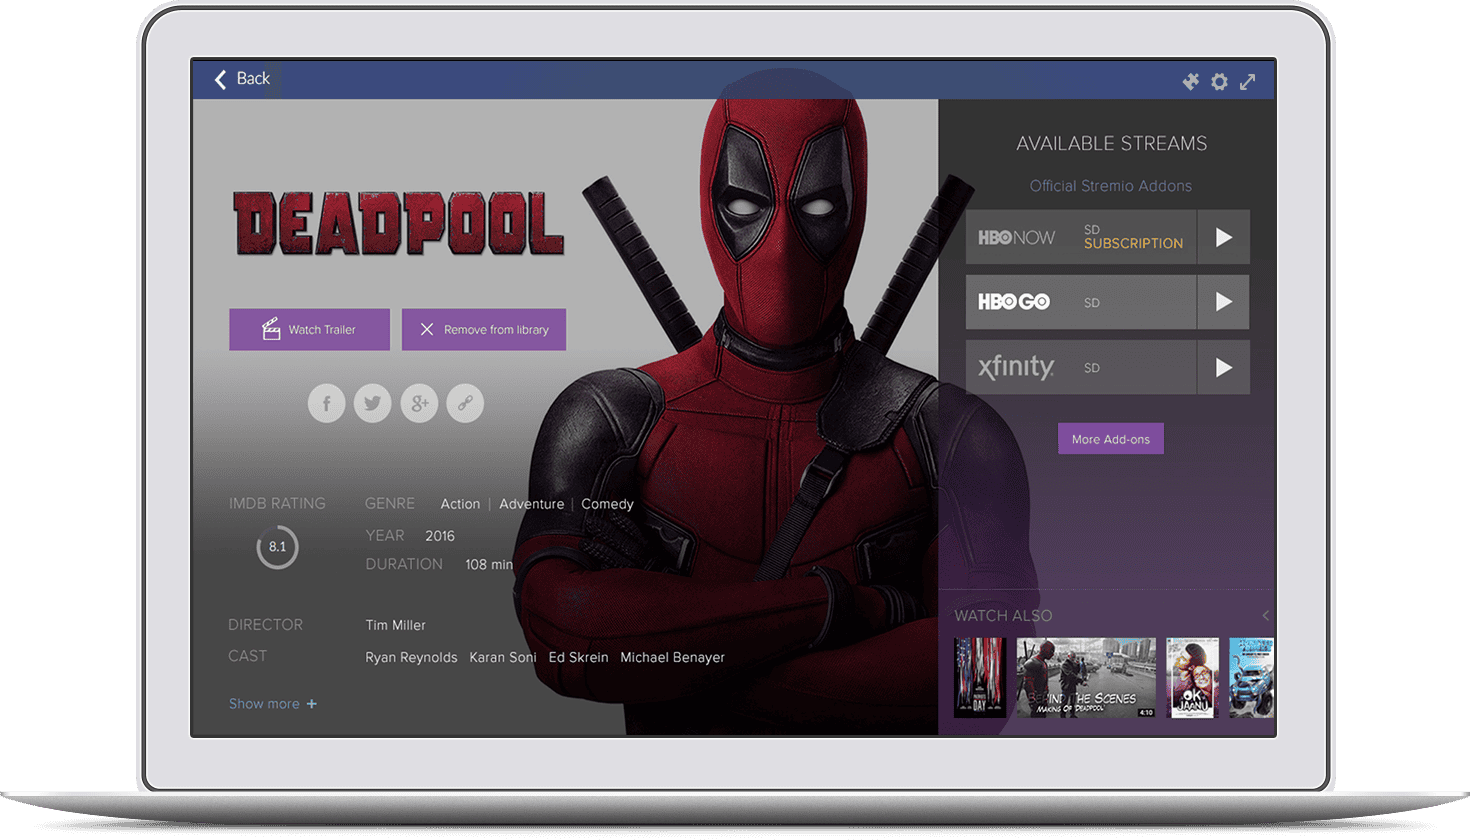This screenshot has height=840, width=1470.
Task: Click the HBO GO logo
Action: coord(1014,302)
